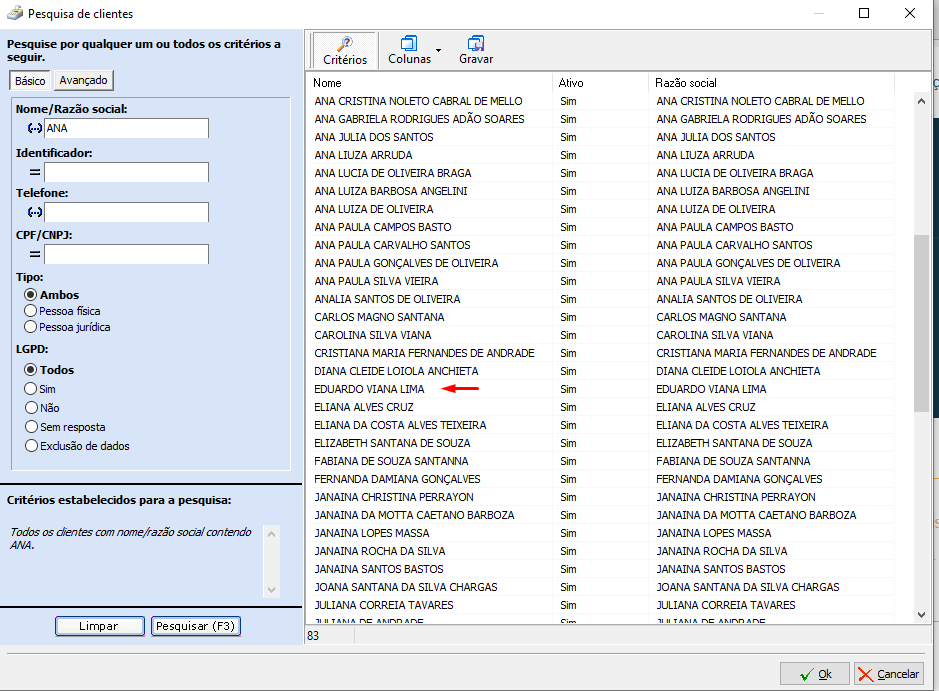Select ANA GABRIELA RODRIGUES ADÃO SOARES in Nome column
Viewport: 939px width, 691px height.
point(419,119)
